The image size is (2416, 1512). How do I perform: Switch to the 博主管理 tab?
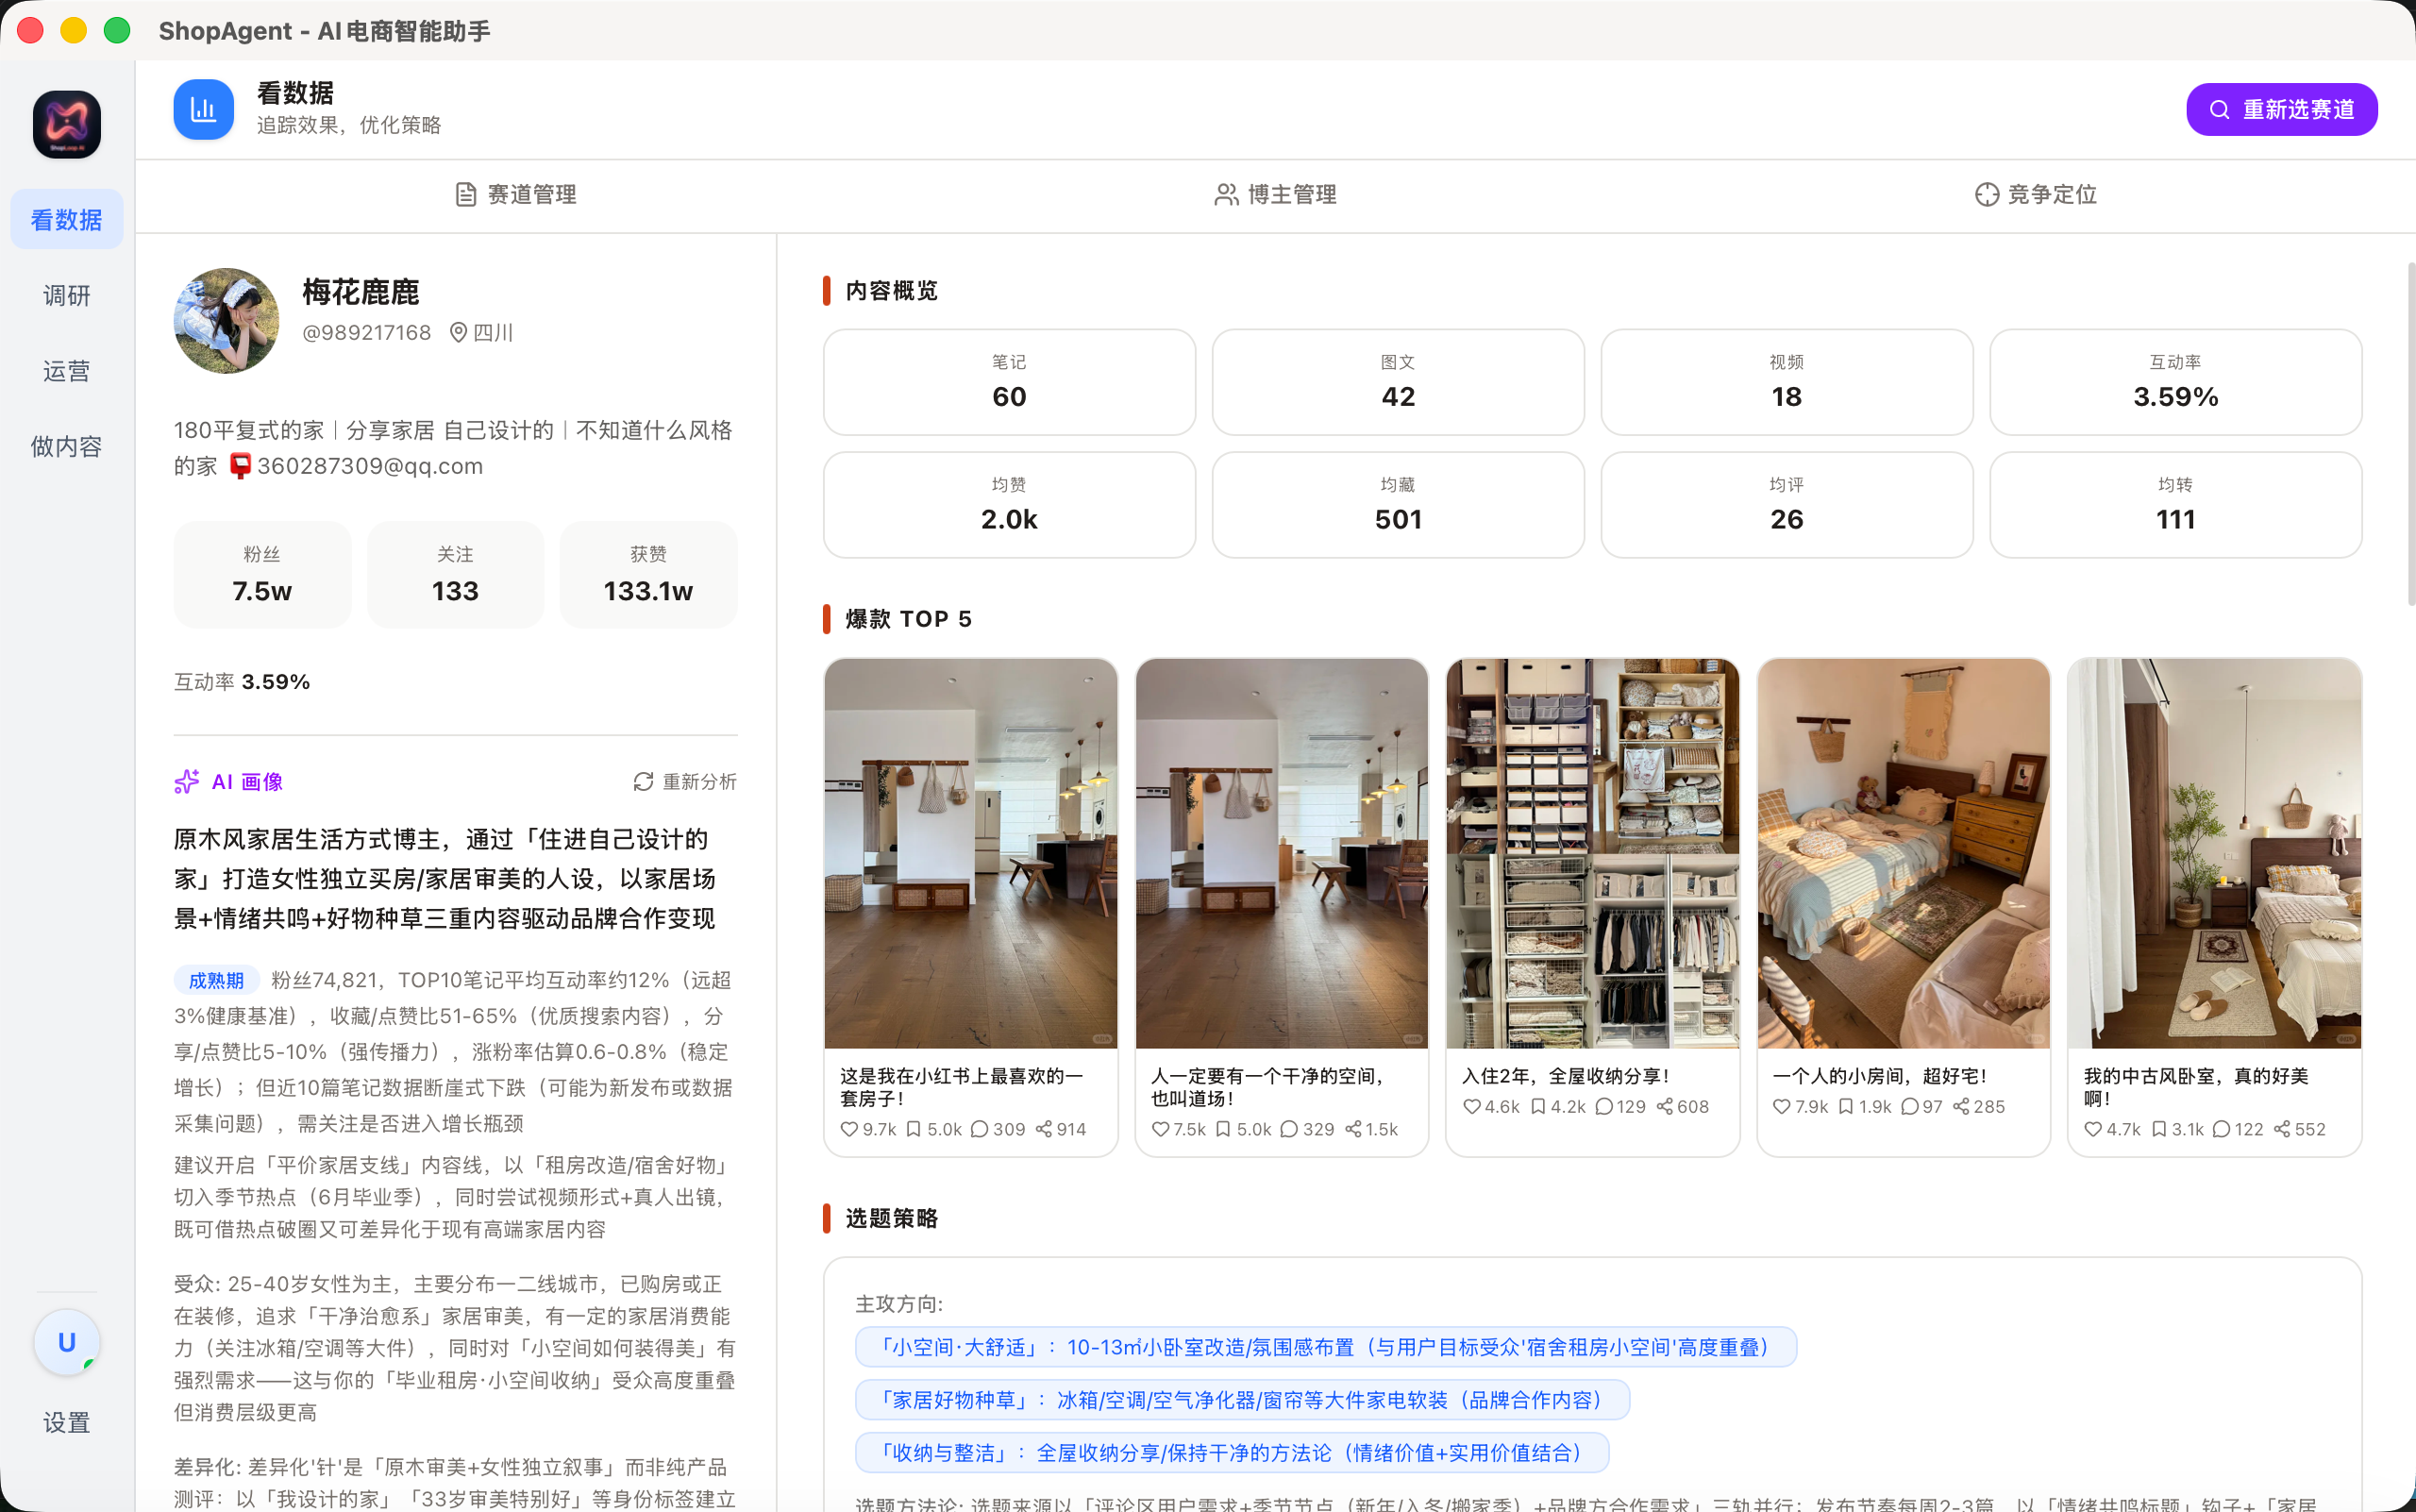tap(1276, 194)
